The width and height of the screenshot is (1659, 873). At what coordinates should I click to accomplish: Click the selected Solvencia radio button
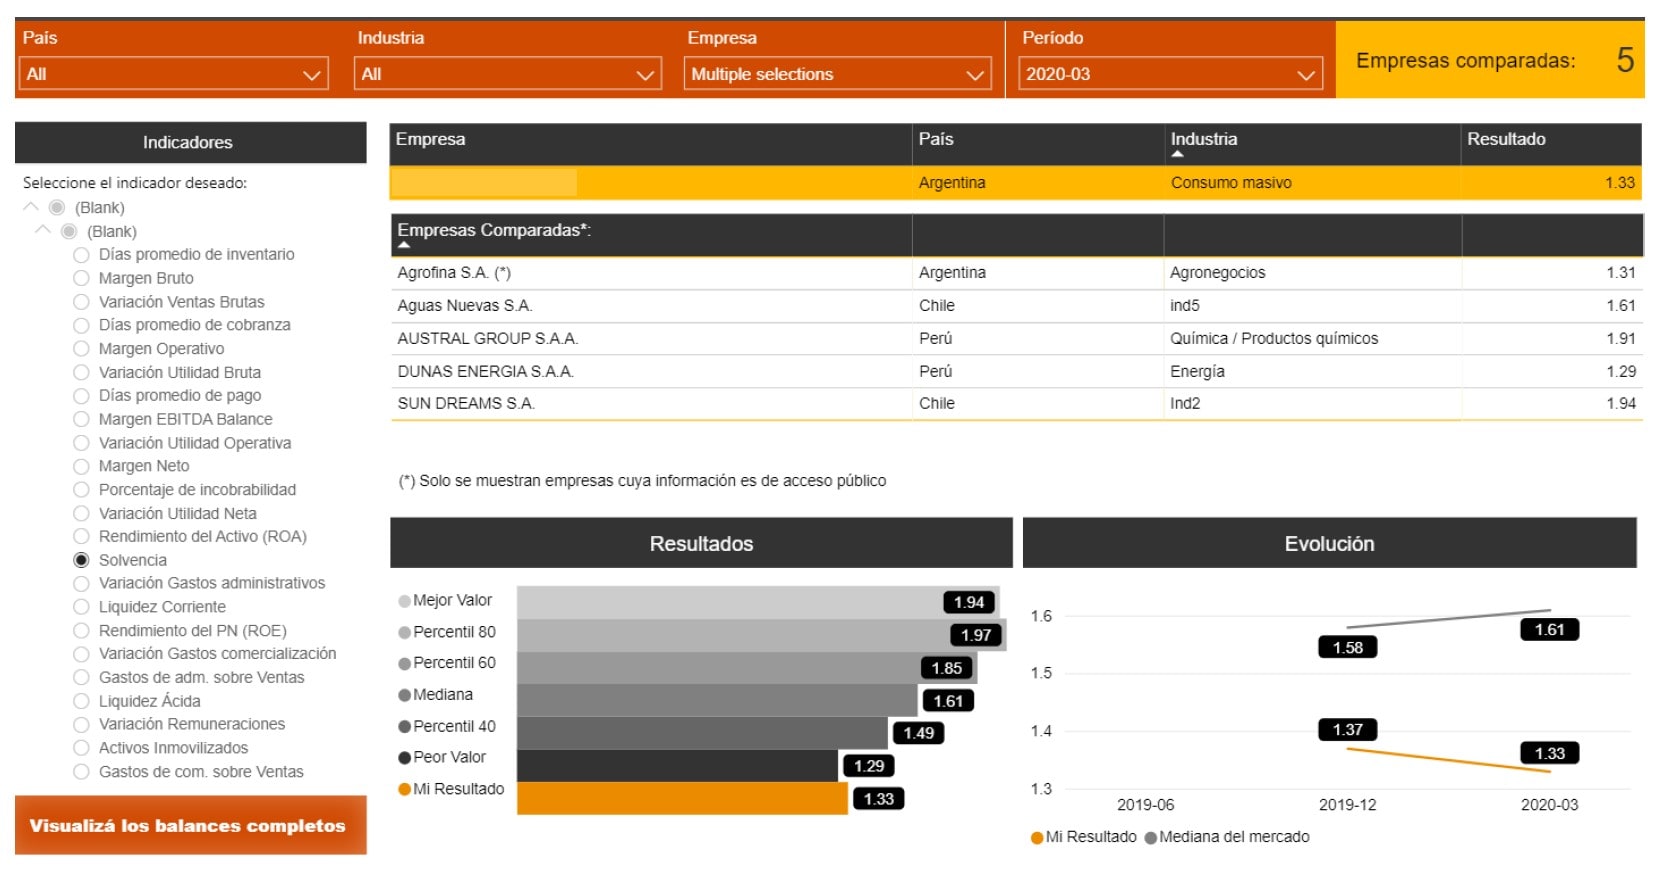coord(82,560)
